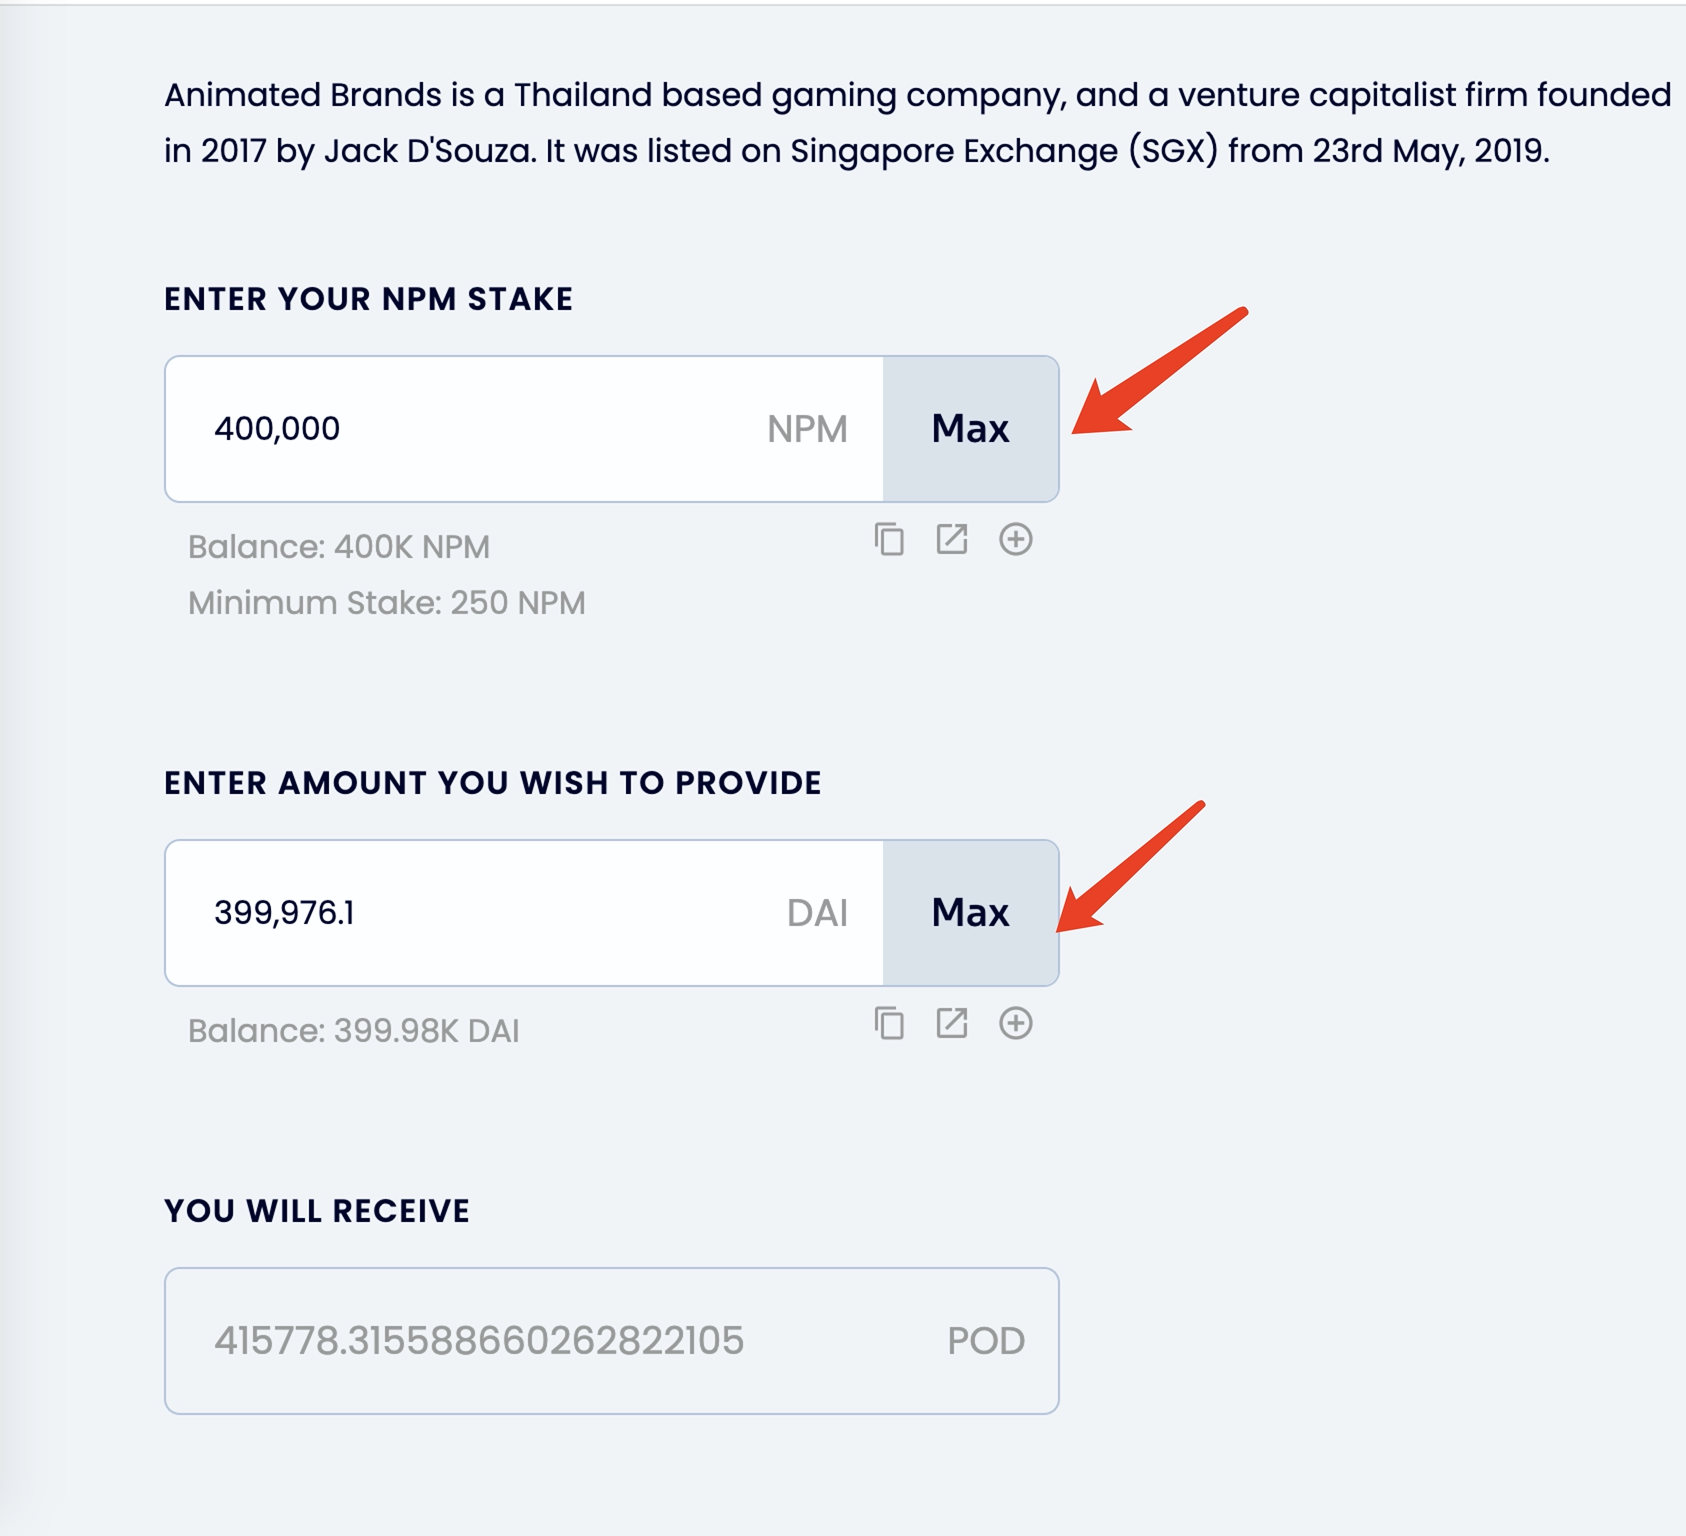Click the Enter Your NPM Stake heading
The width and height of the screenshot is (1686, 1536).
click(x=368, y=299)
